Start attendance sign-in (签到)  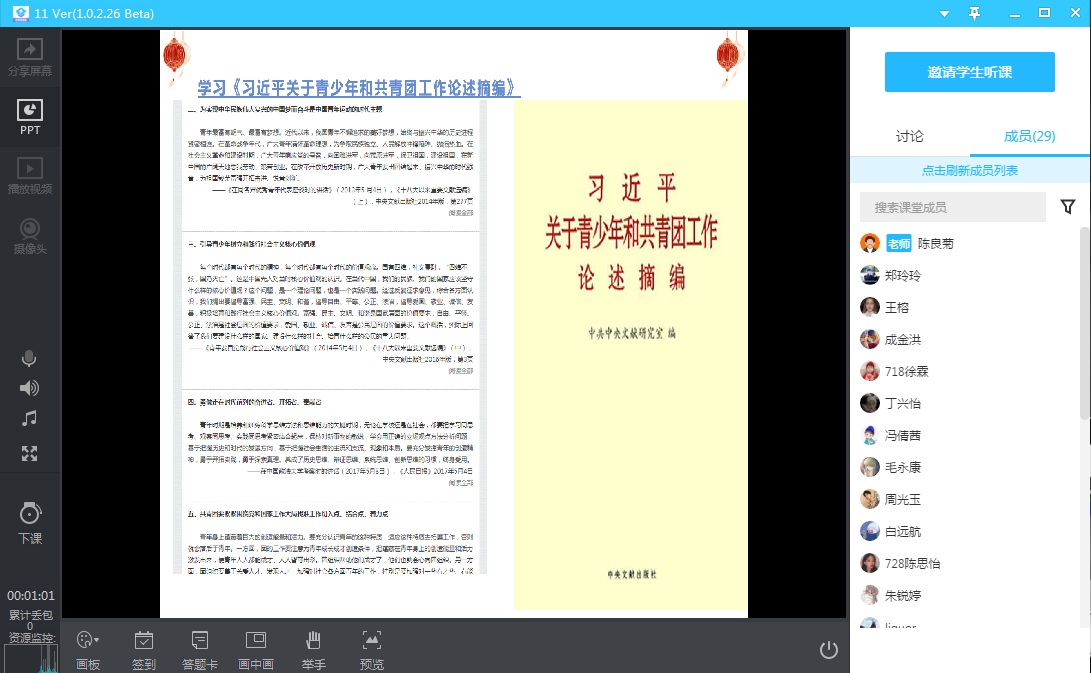pyautogui.click(x=144, y=651)
